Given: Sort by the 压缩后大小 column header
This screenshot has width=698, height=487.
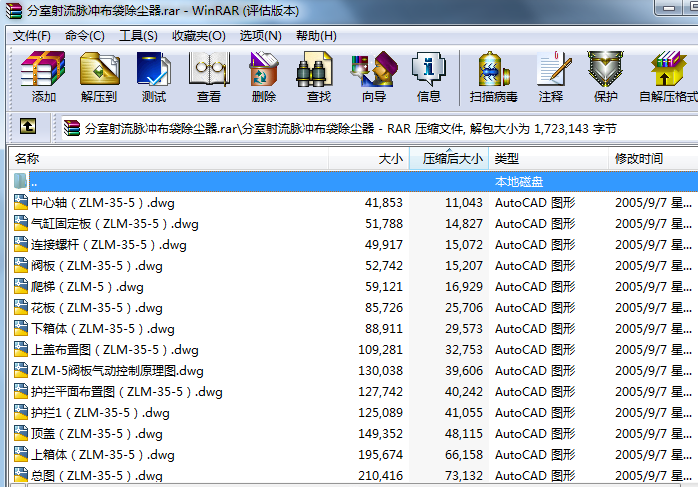Looking at the screenshot, I should coord(449,158).
